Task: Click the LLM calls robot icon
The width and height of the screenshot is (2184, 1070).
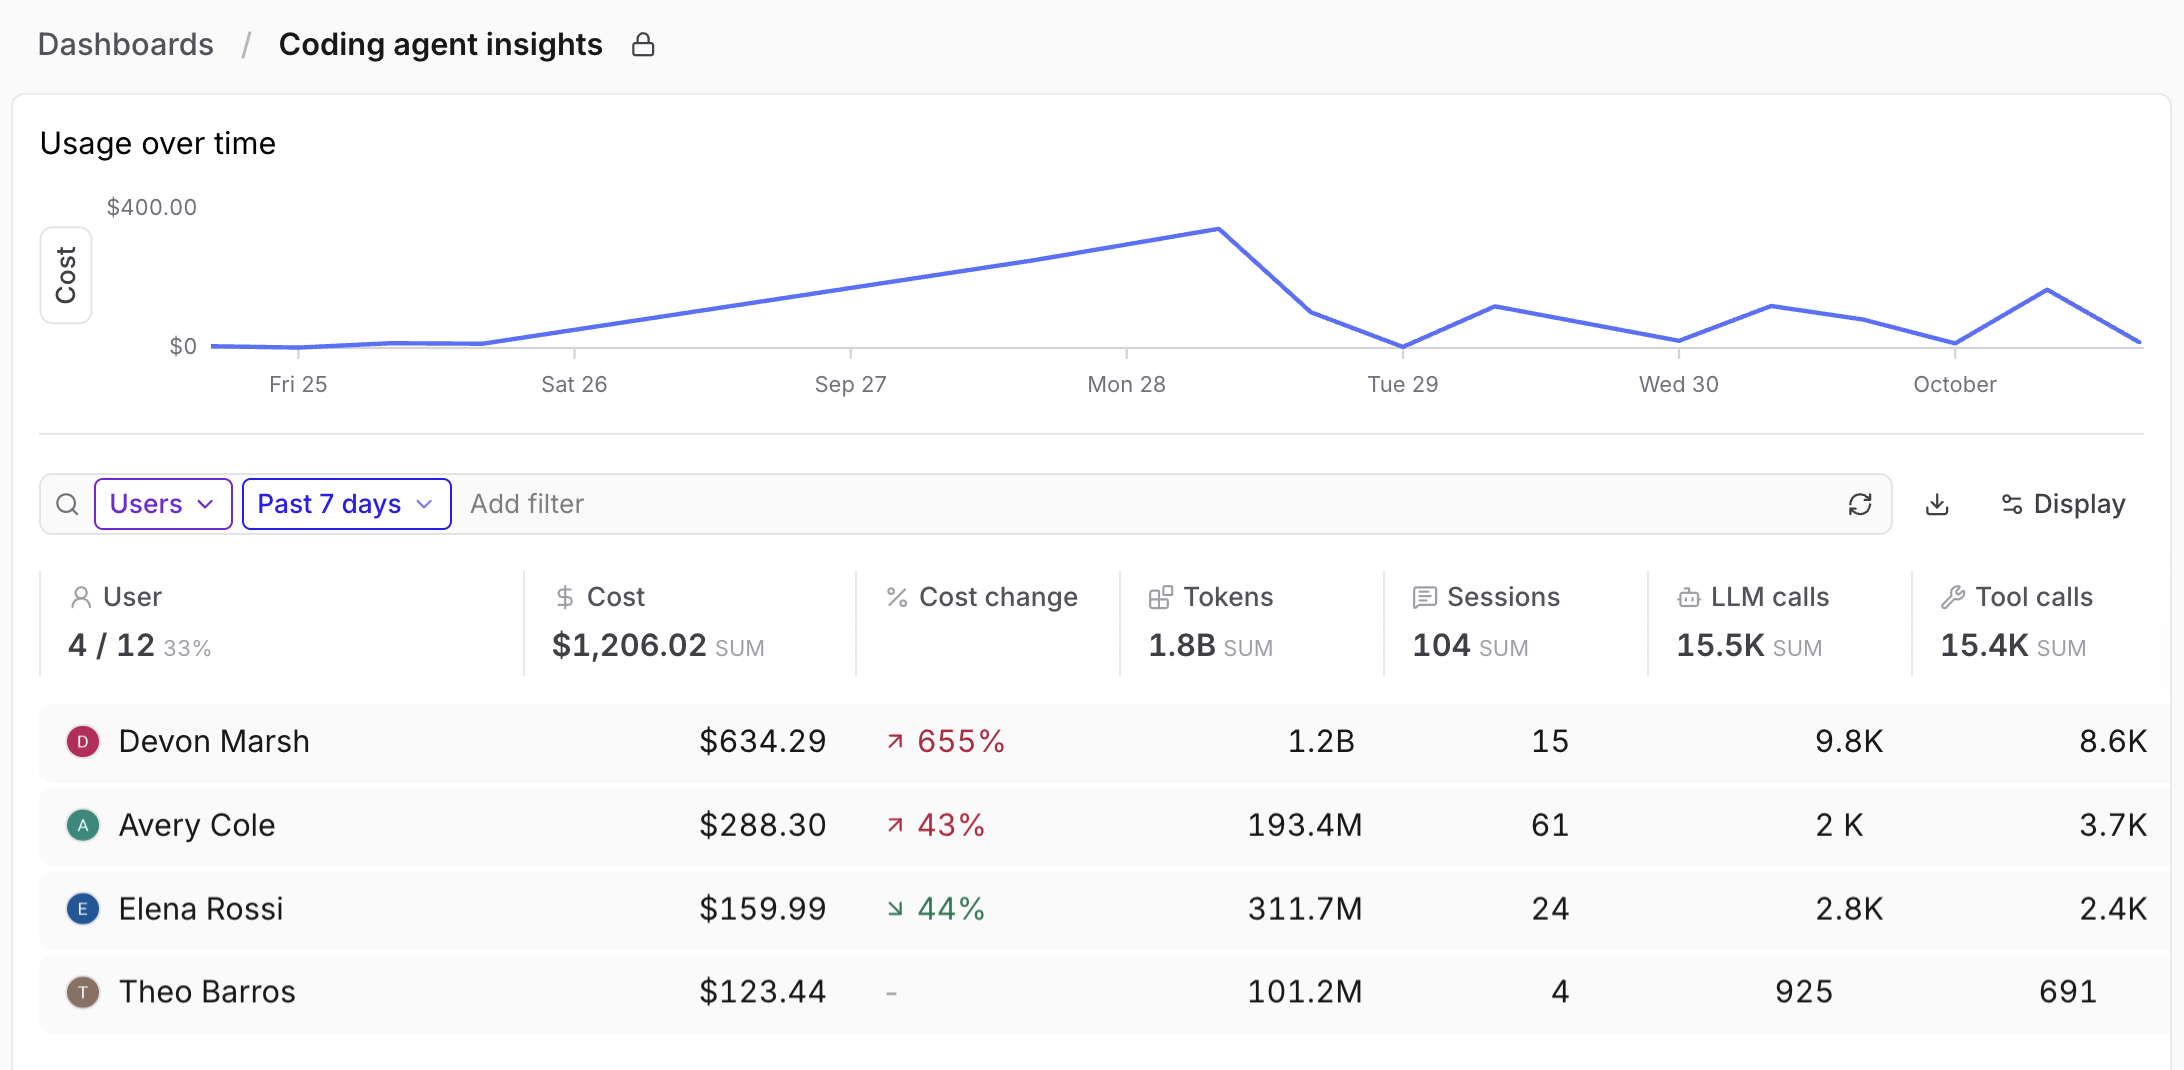Action: [x=1689, y=597]
